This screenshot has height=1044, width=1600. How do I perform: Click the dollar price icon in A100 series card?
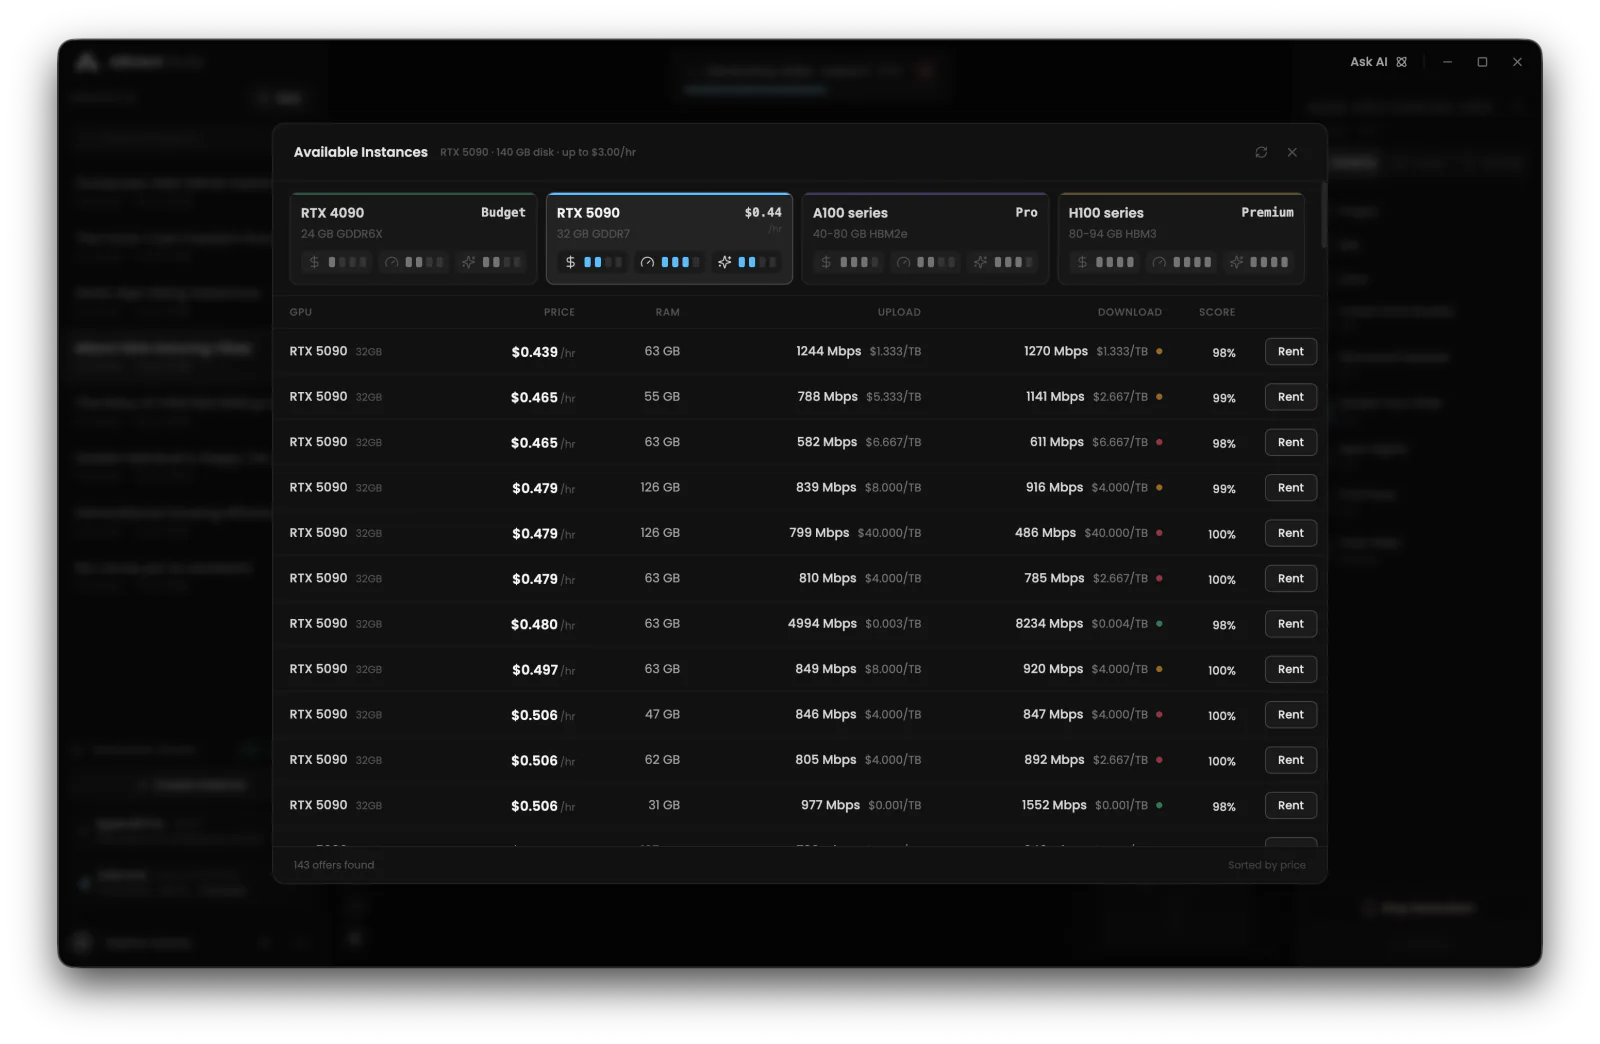pos(826,262)
